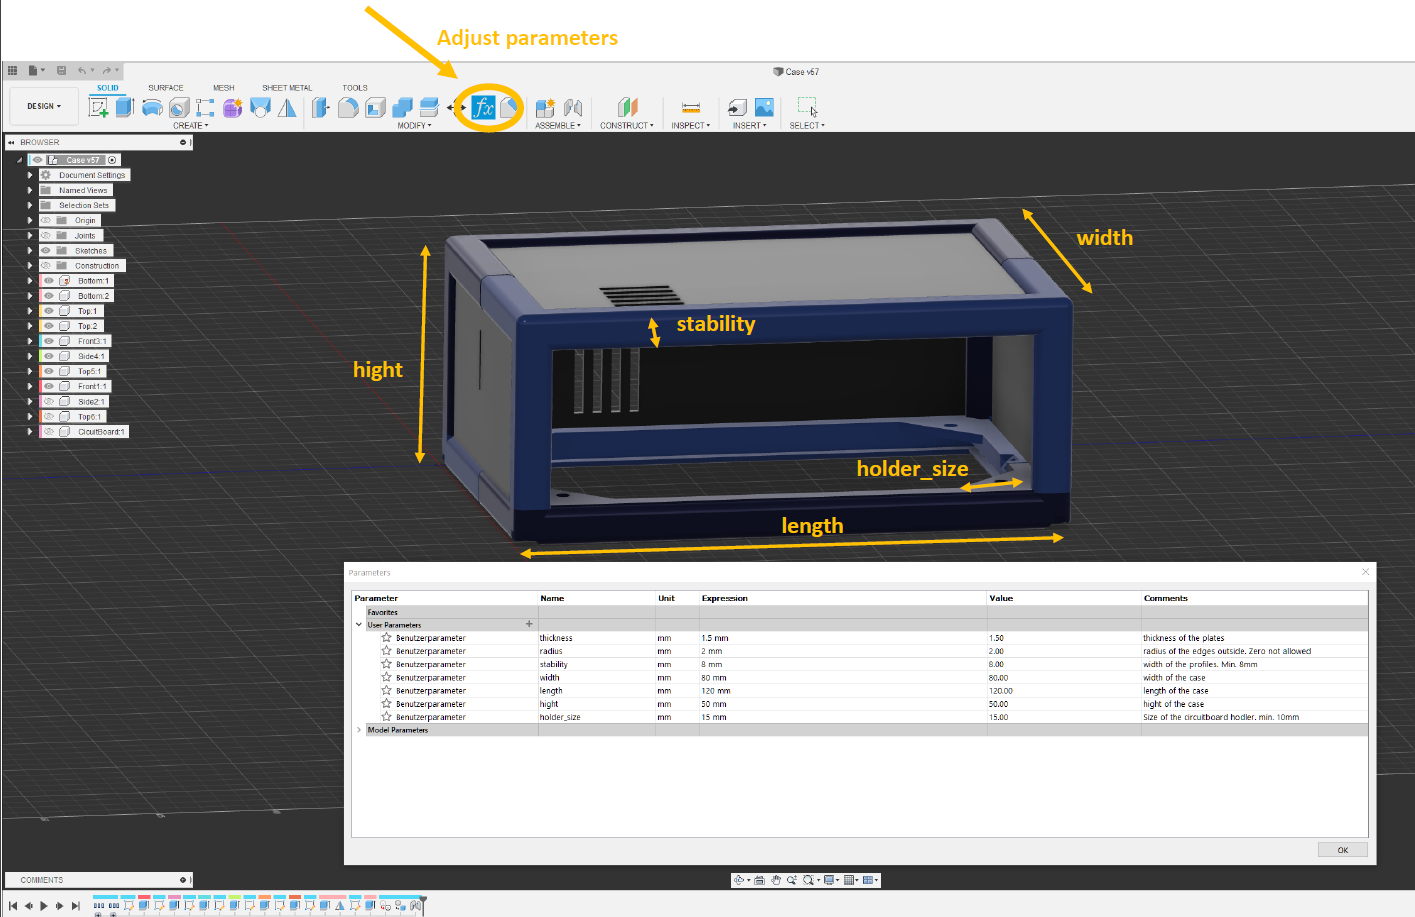
Task: Add a user parameter with plus button
Action: 529,624
